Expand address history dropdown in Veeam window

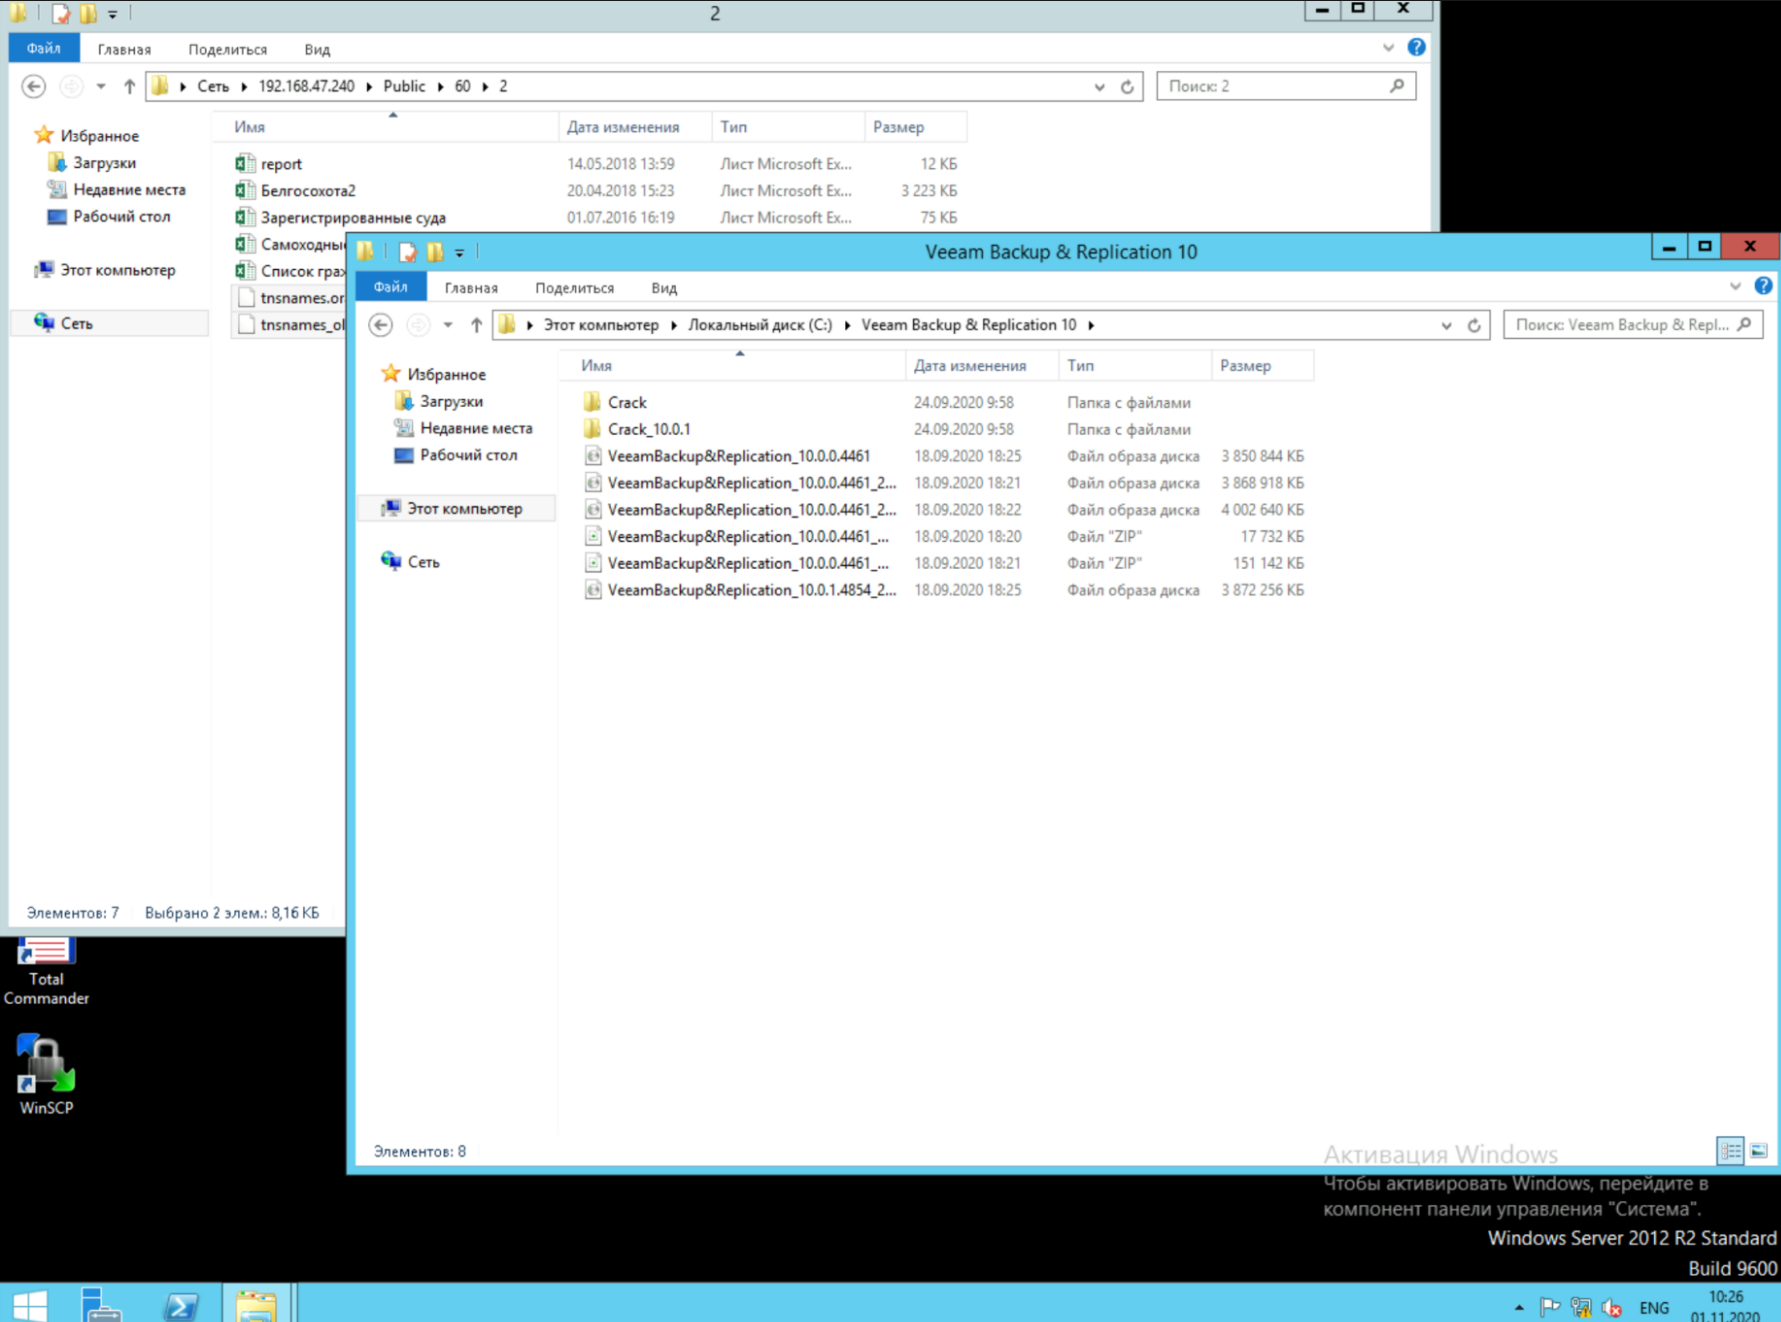click(1446, 325)
